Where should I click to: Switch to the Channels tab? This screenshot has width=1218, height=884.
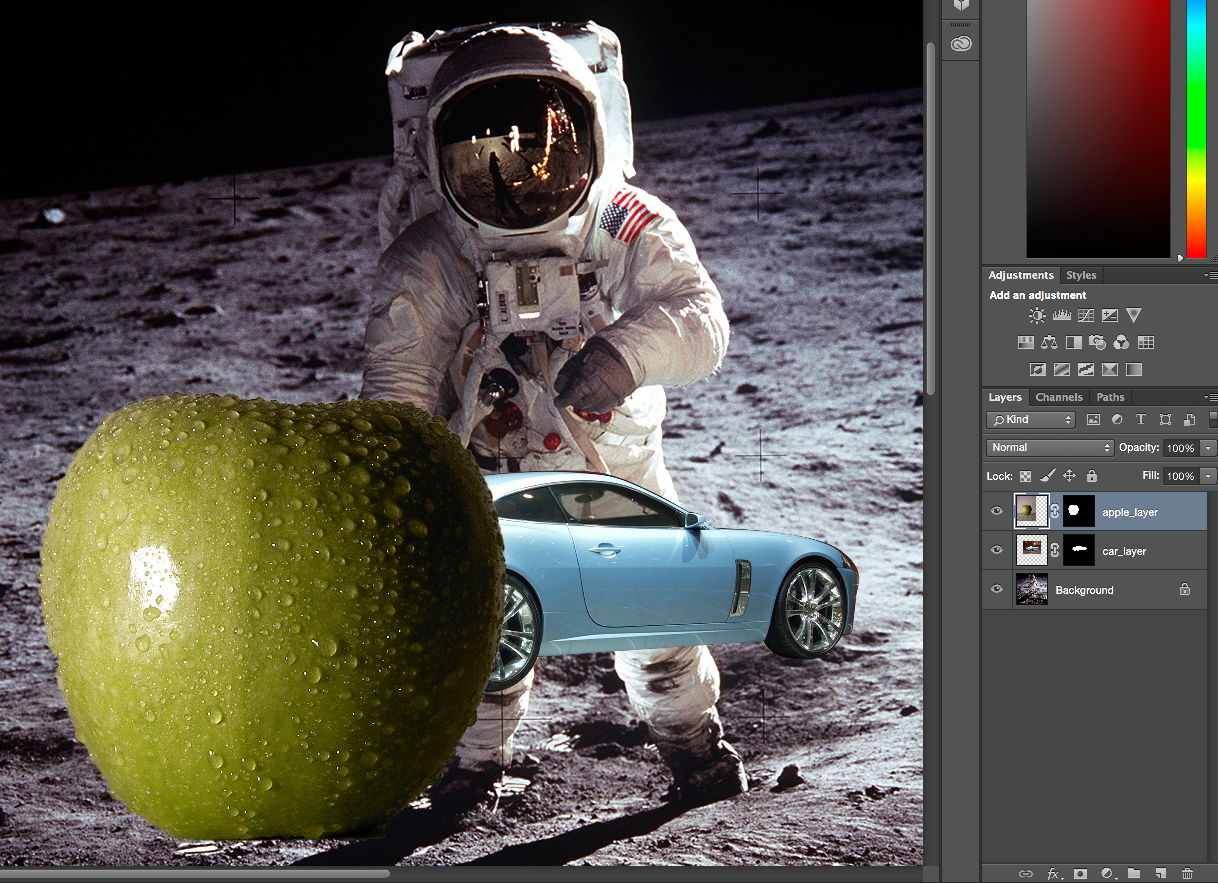click(x=1058, y=397)
